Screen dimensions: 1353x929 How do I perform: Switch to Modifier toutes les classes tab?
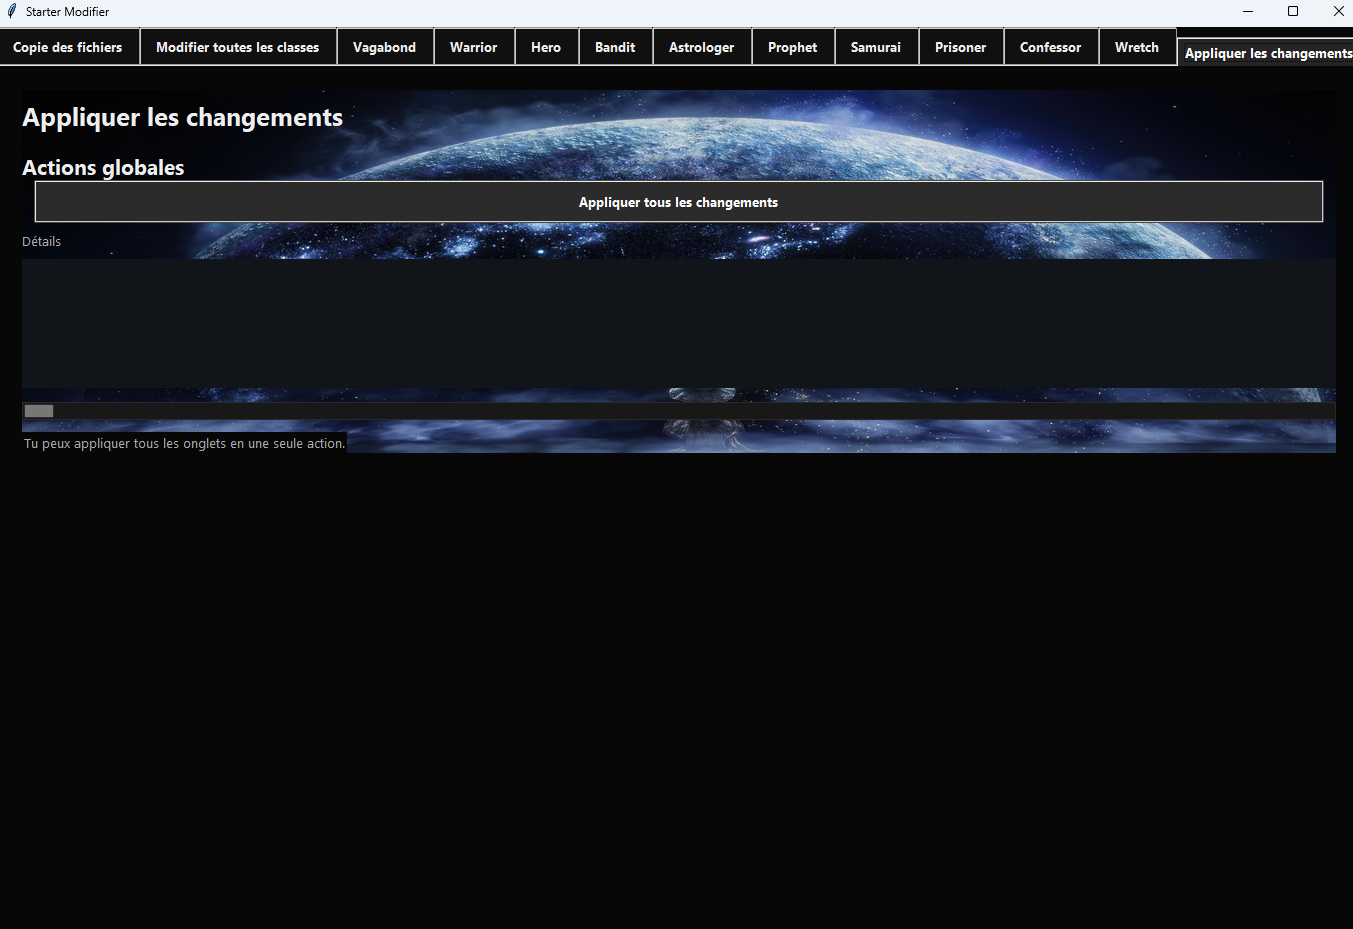(238, 47)
